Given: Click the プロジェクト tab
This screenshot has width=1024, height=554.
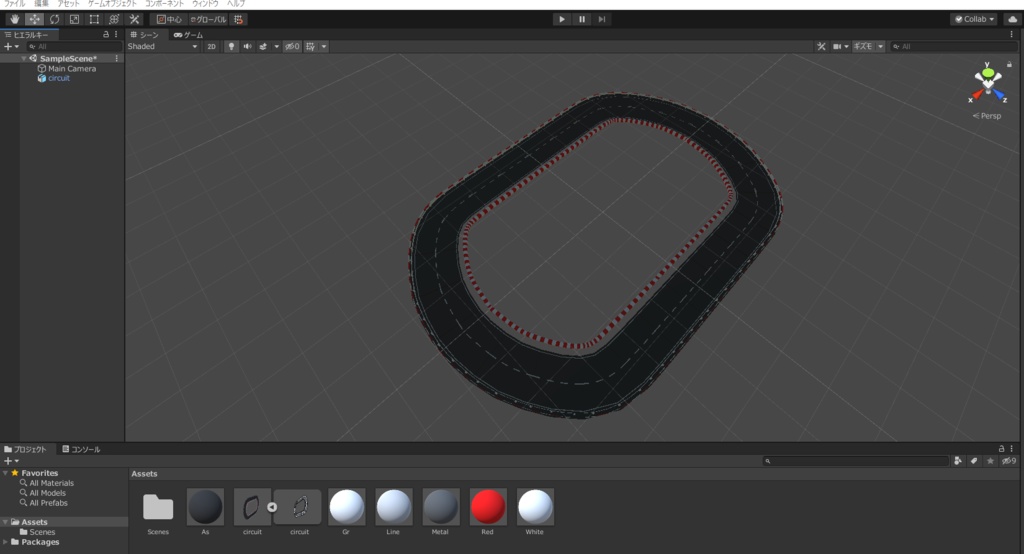Looking at the screenshot, I should (25, 449).
